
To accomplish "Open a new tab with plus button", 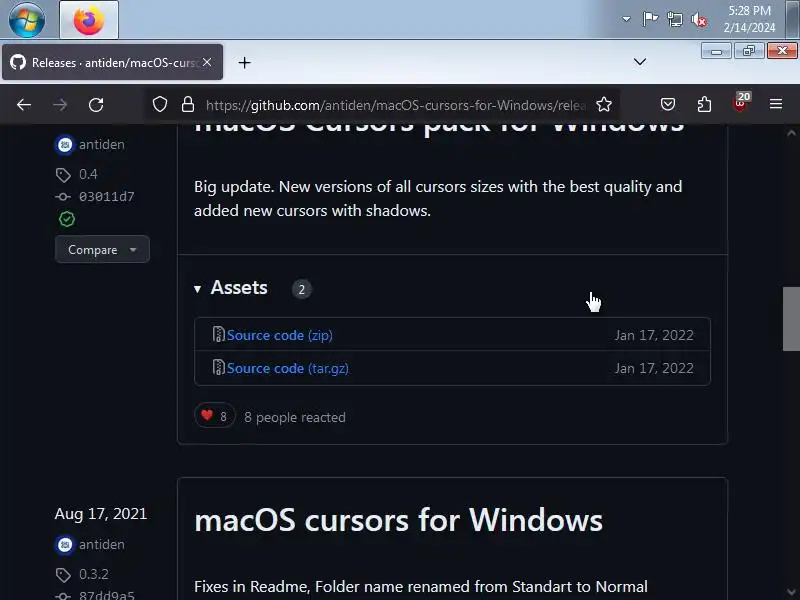I will (244, 63).
